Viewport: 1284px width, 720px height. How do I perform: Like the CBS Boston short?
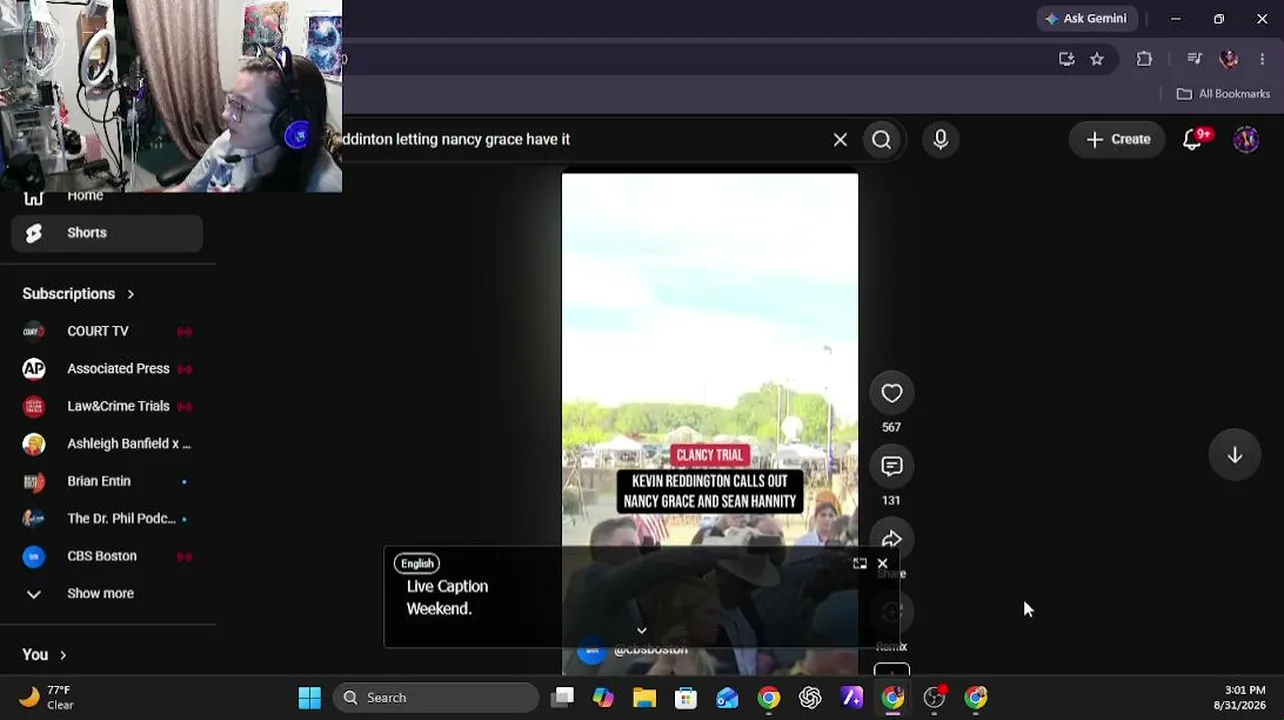tap(891, 393)
